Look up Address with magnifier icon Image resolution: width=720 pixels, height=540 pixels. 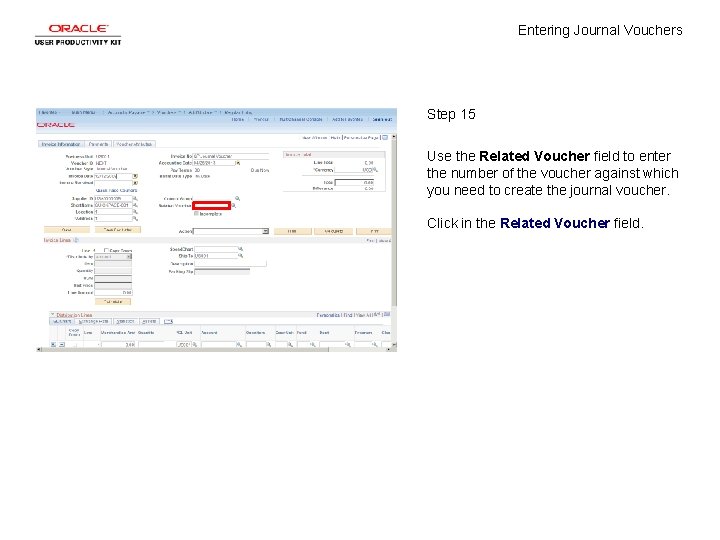(x=135, y=219)
